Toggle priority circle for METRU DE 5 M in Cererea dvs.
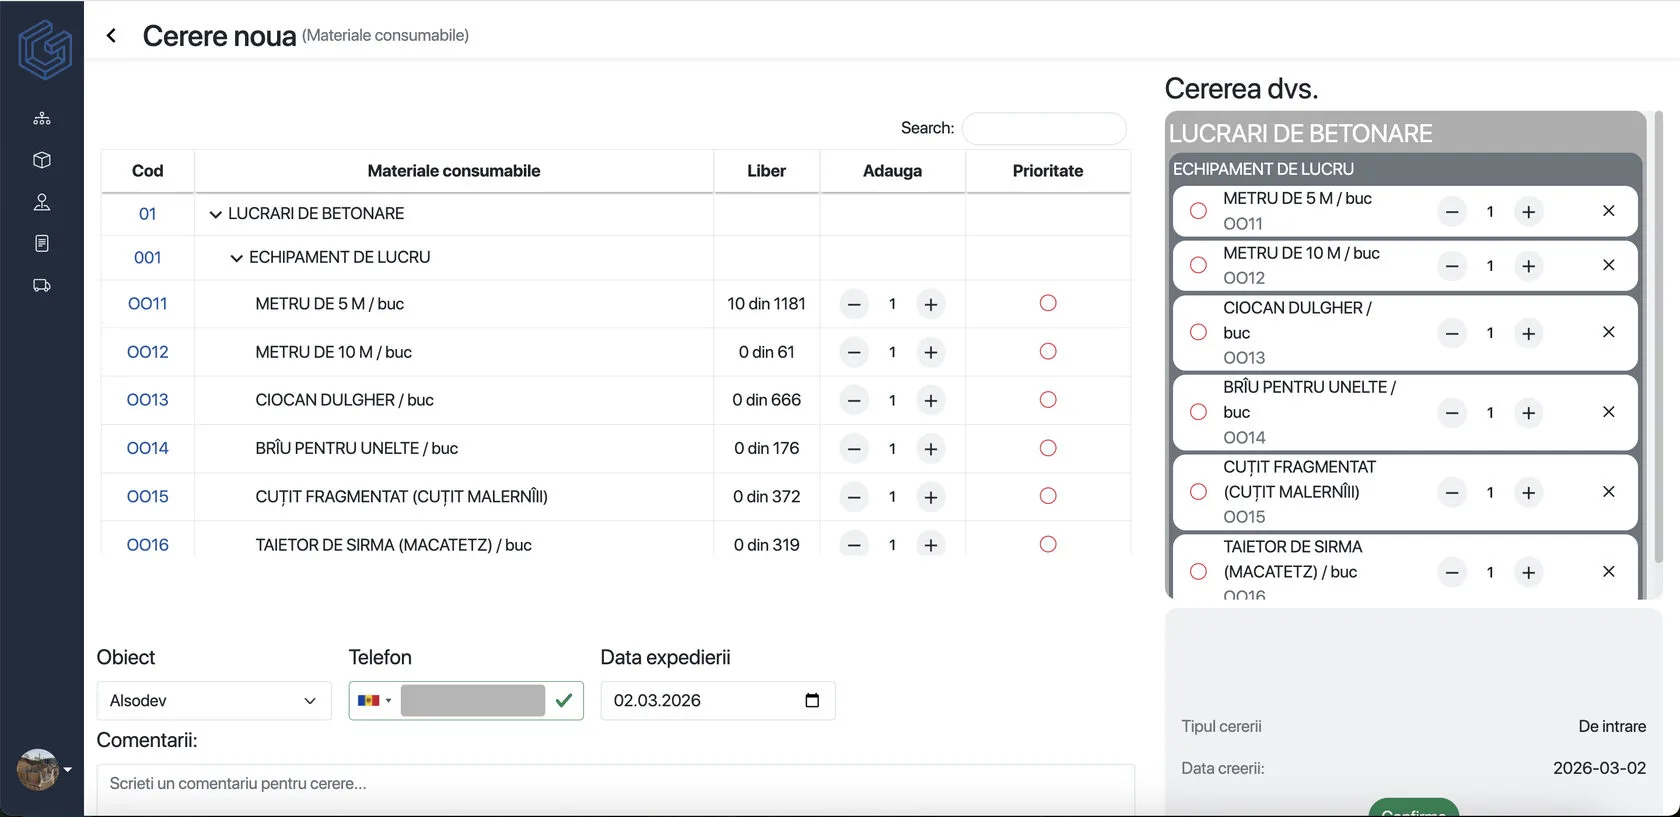Viewport: 1680px width, 817px height. click(x=1198, y=211)
